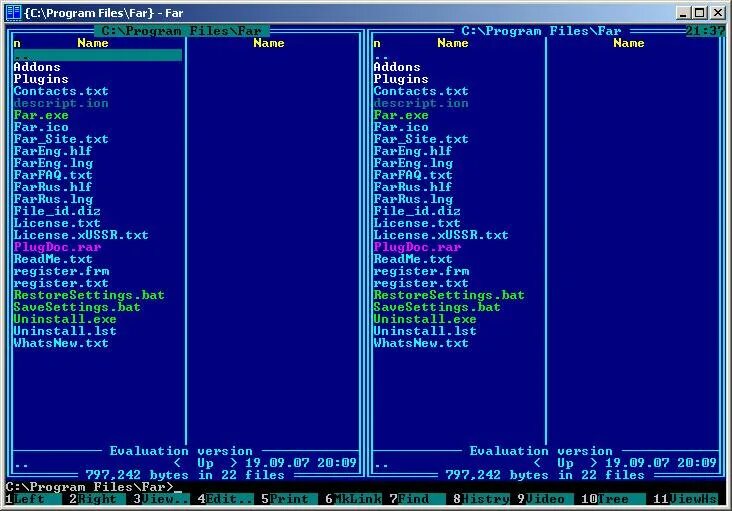The image size is (732, 511).
Task: Click the command line prompt field
Action: [364, 487]
